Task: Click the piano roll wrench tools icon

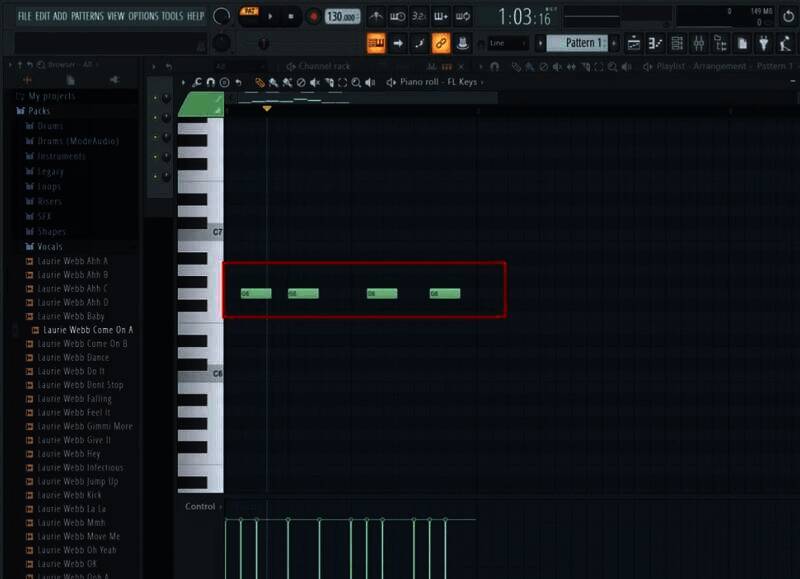Action: 198,83
